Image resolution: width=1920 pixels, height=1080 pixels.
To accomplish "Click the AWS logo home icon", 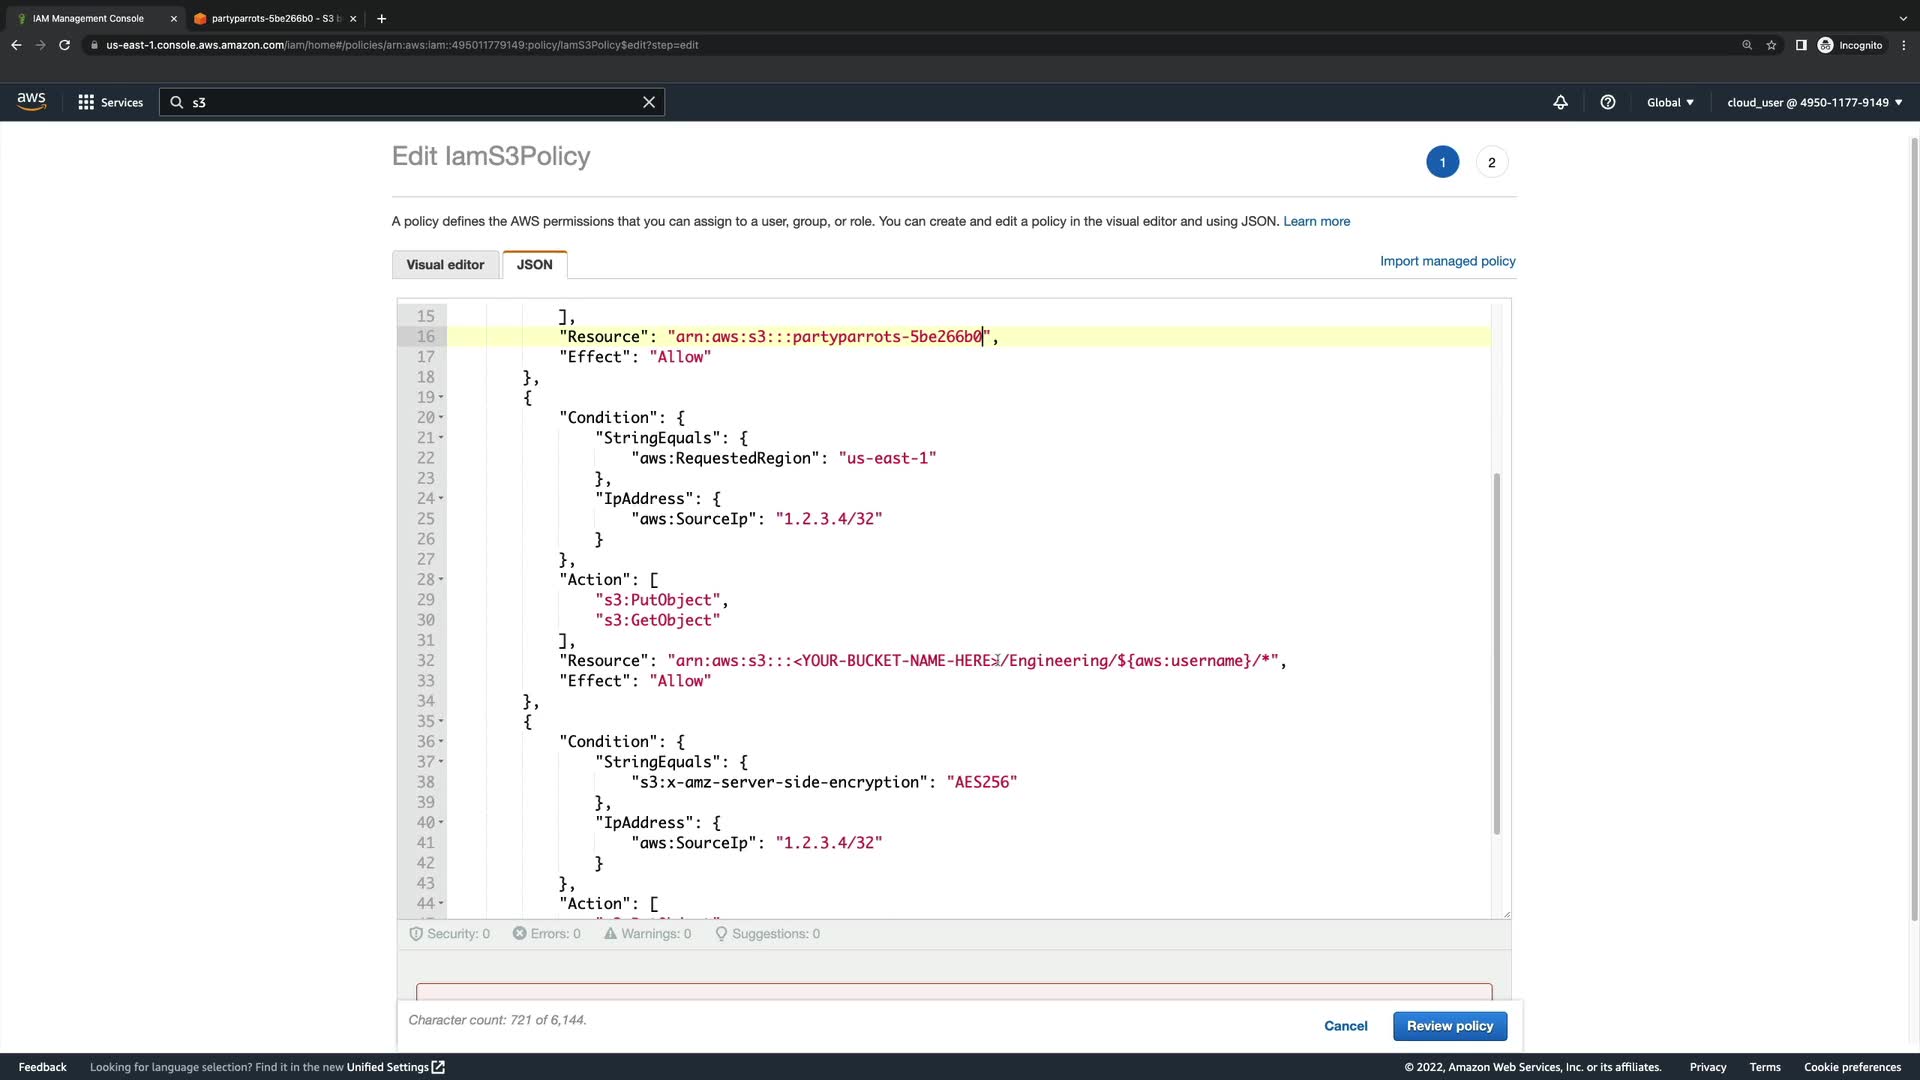I will coord(31,101).
